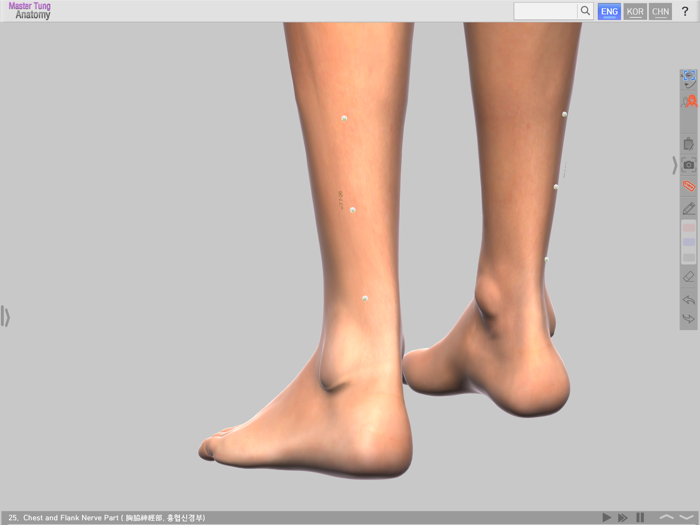Select the labeled middle point on the left leg

[x=353, y=210]
